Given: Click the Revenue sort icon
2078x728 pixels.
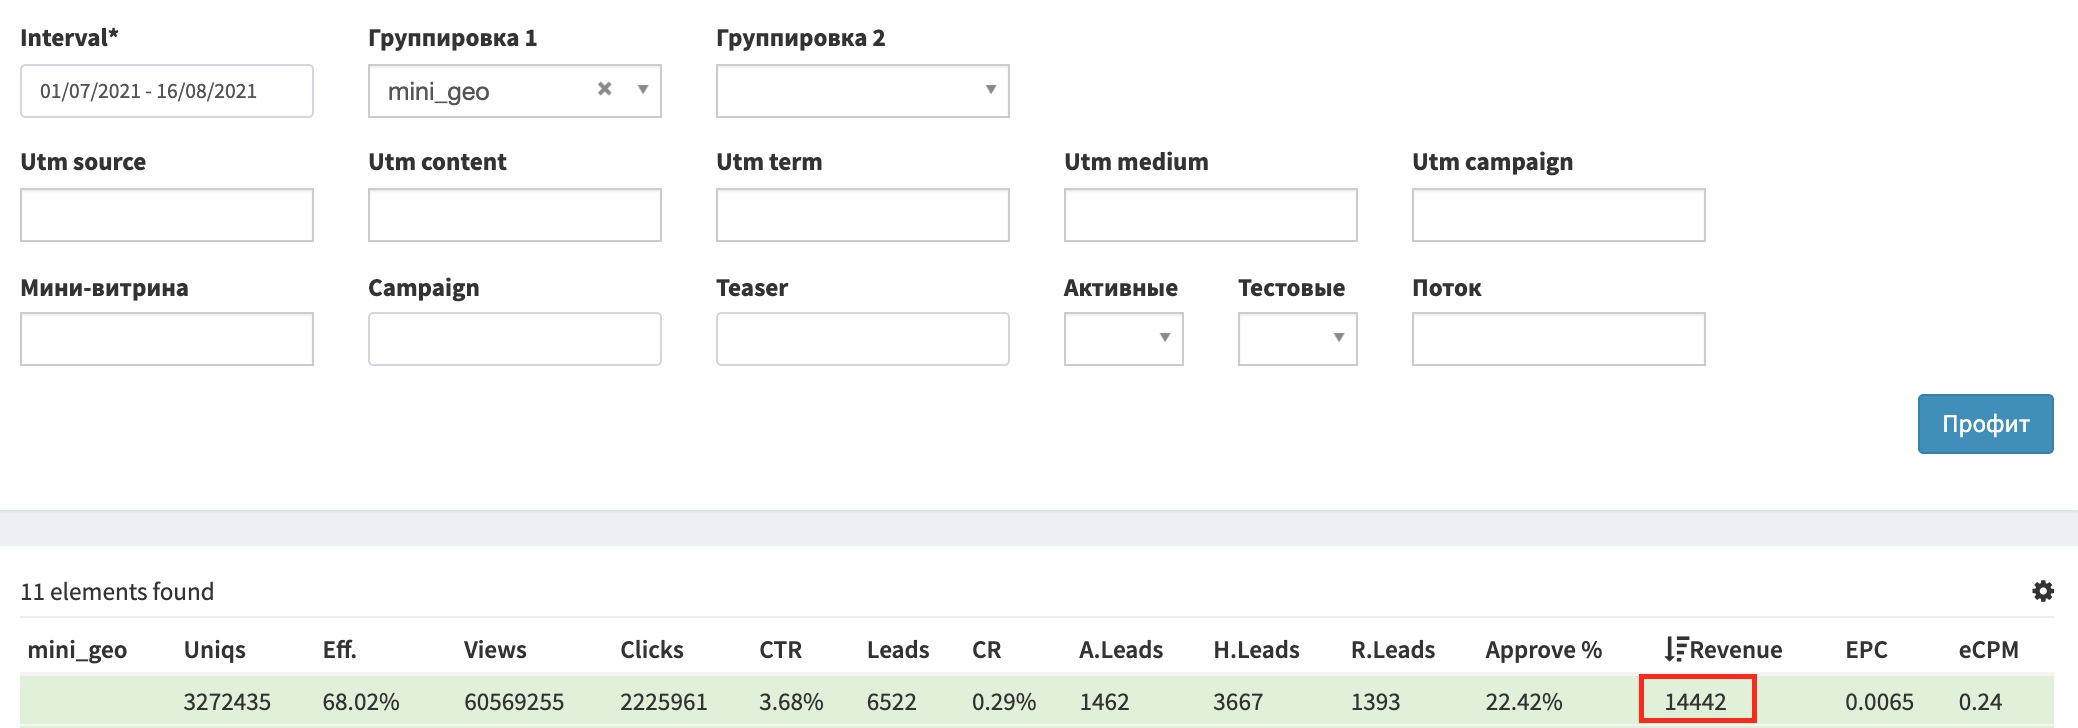Looking at the screenshot, I should (x=1677, y=649).
